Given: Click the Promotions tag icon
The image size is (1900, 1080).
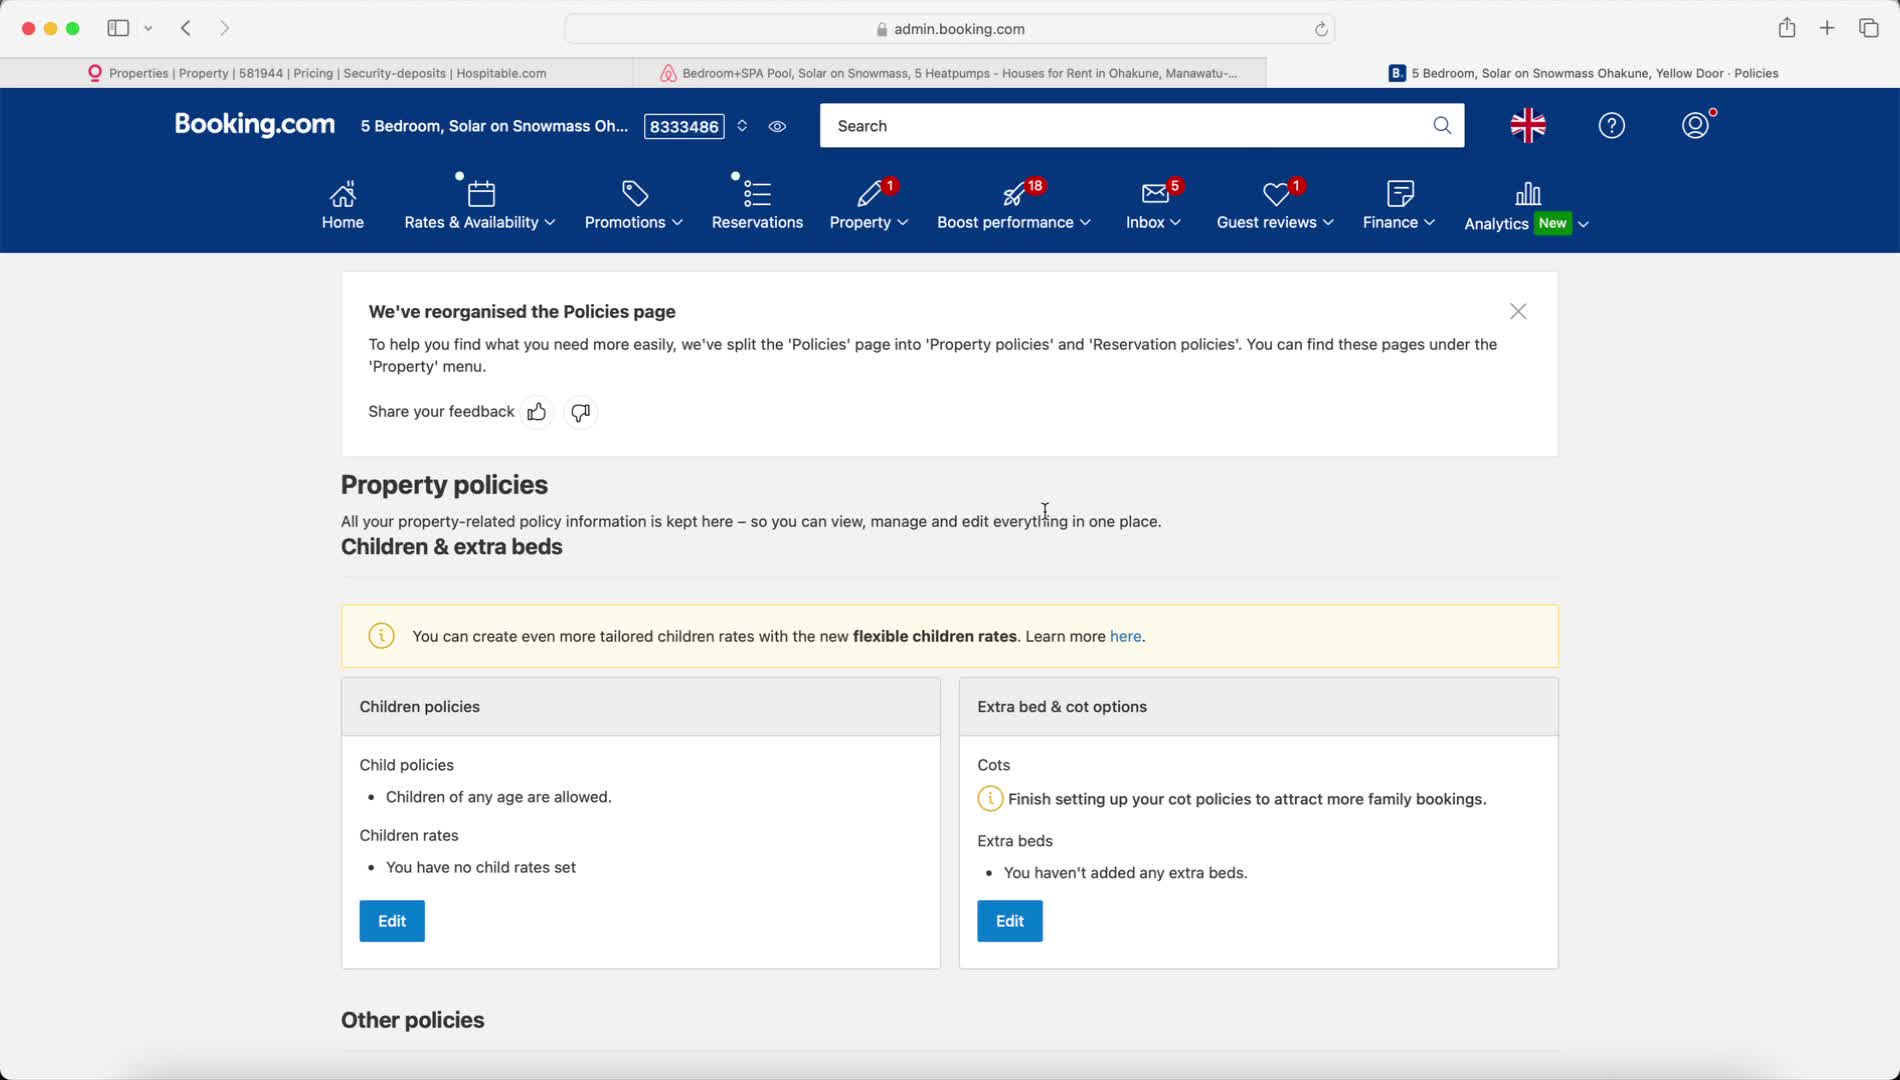Looking at the screenshot, I should 634,192.
